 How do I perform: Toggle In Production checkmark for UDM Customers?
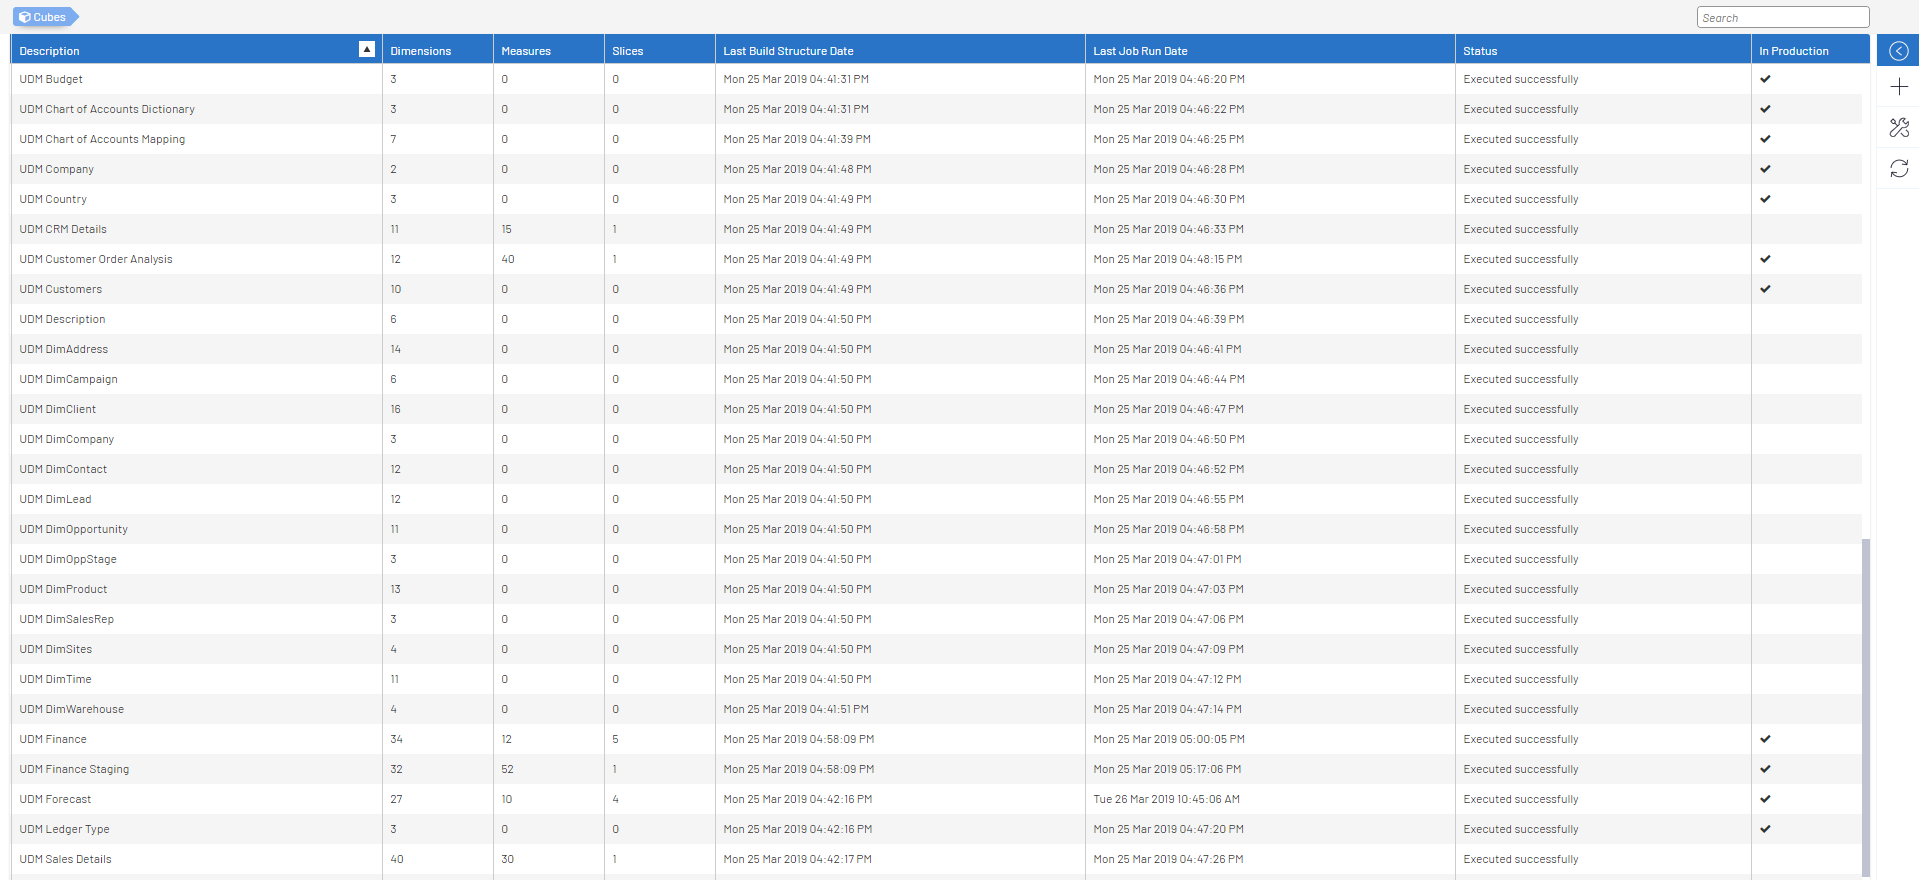1765,289
